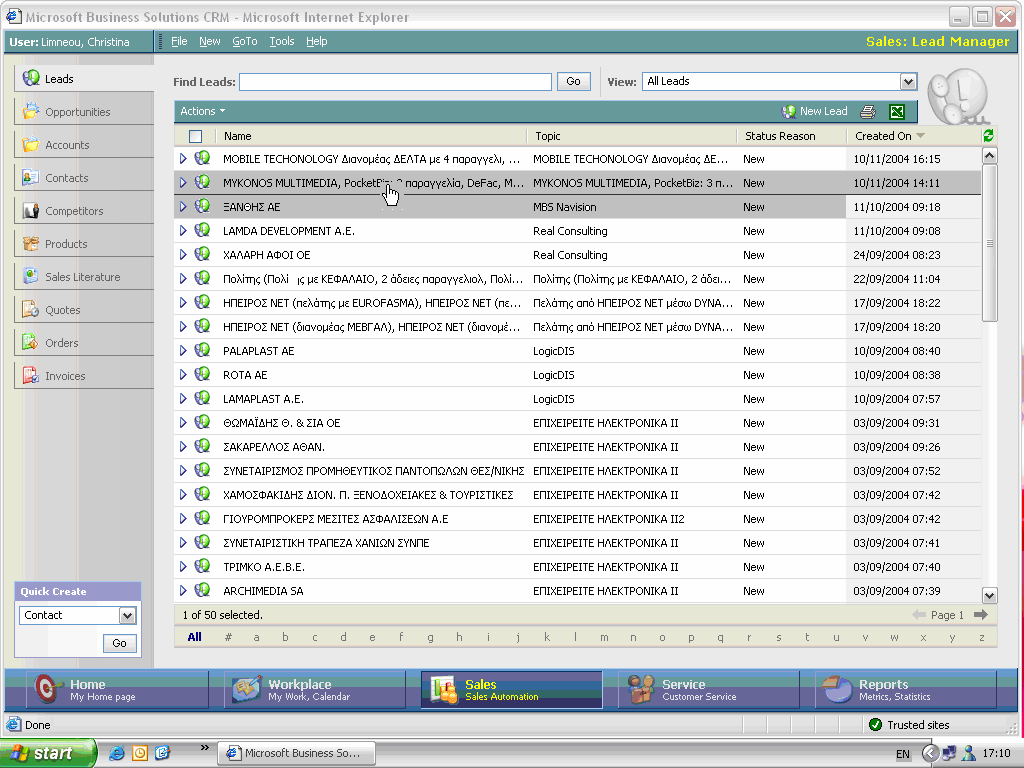This screenshot has height=768, width=1024.
Task: Go to next page arrow
Action: [x=980, y=615]
